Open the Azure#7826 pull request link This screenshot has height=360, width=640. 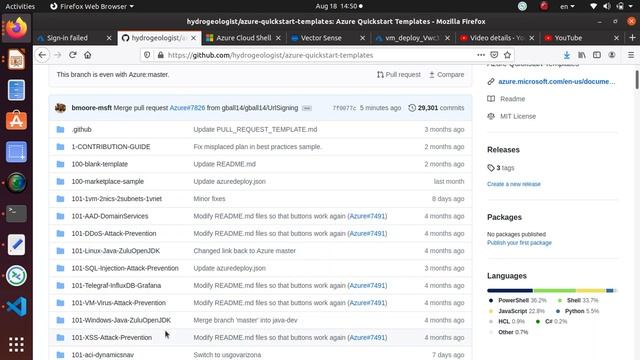tap(187, 108)
